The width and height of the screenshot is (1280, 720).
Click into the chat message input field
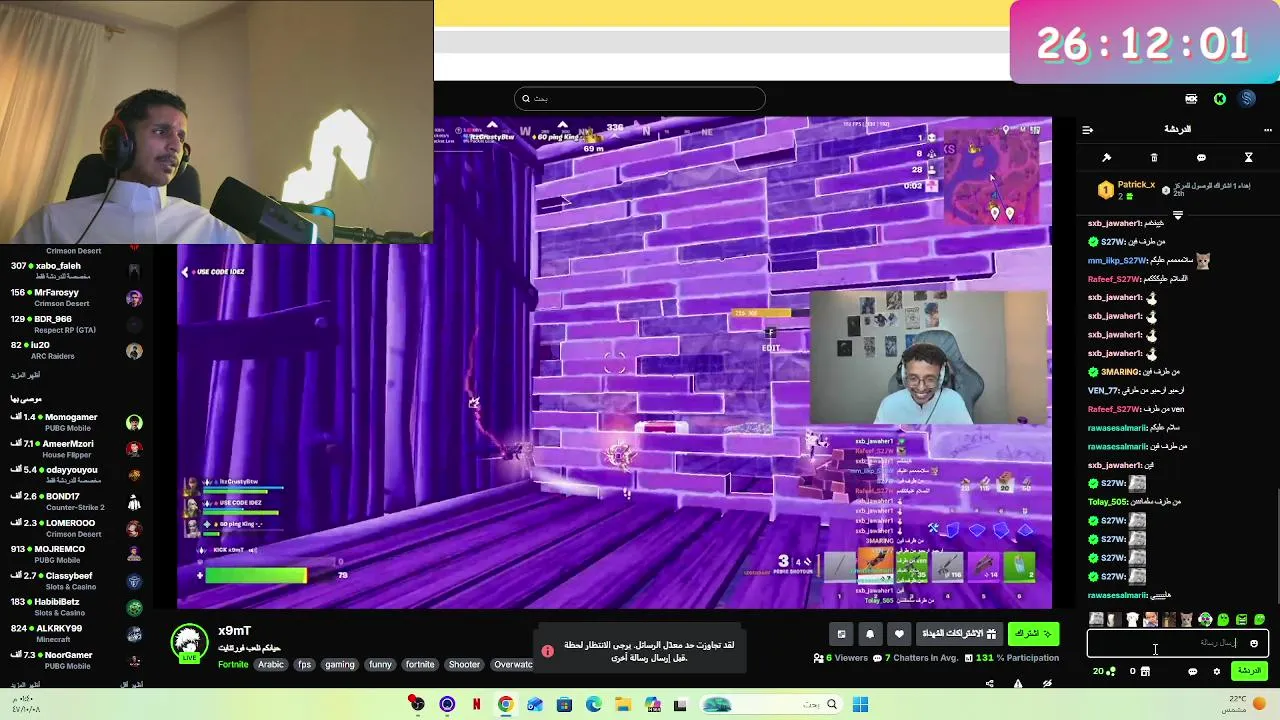1177,644
